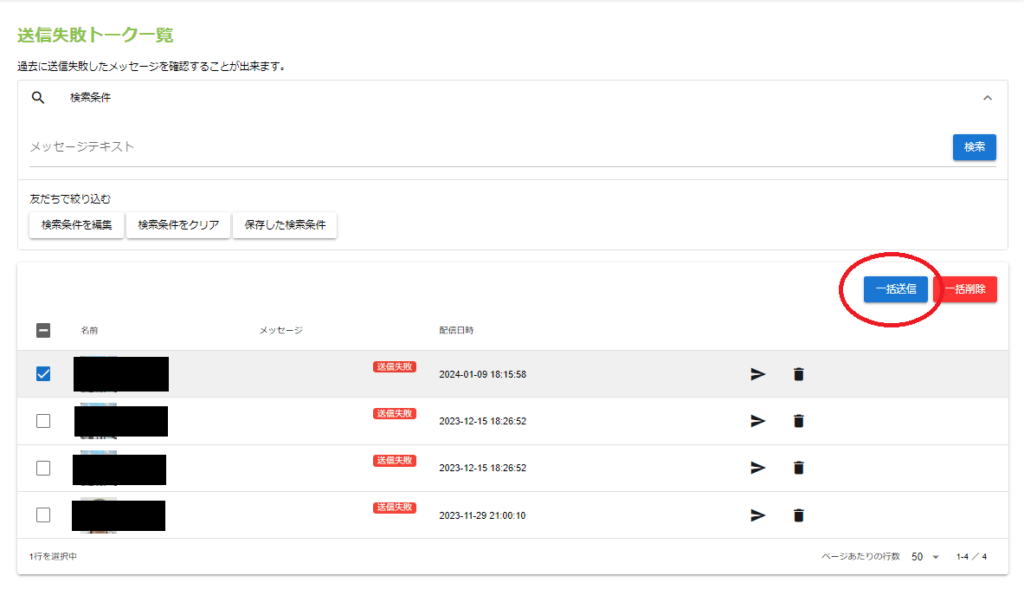Collapse the 検索条件 panel with the chevron

click(x=987, y=98)
